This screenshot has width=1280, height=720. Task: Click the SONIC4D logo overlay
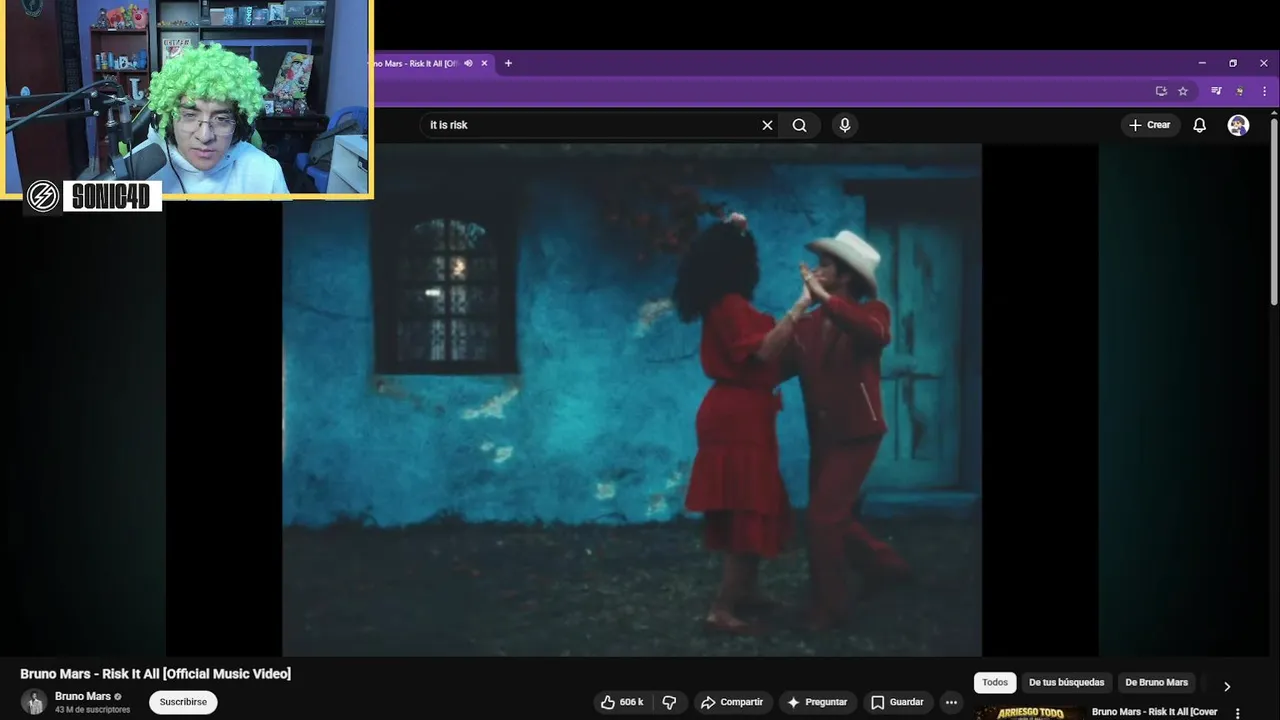point(94,196)
